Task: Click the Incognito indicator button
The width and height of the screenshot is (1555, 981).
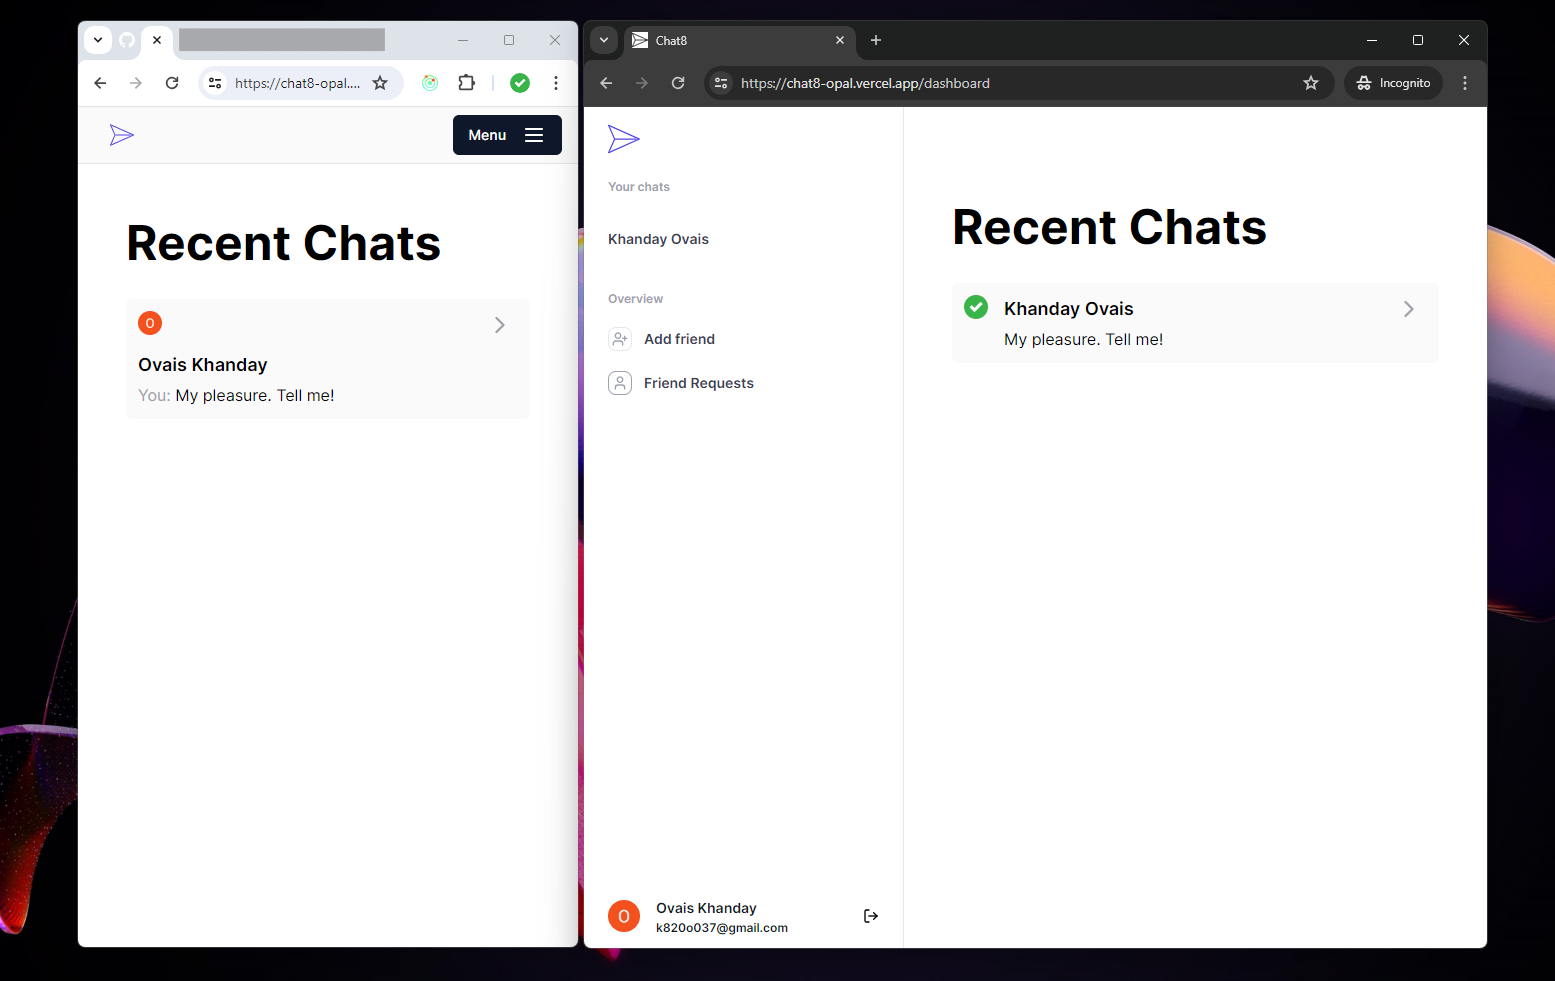Action: [1393, 83]
